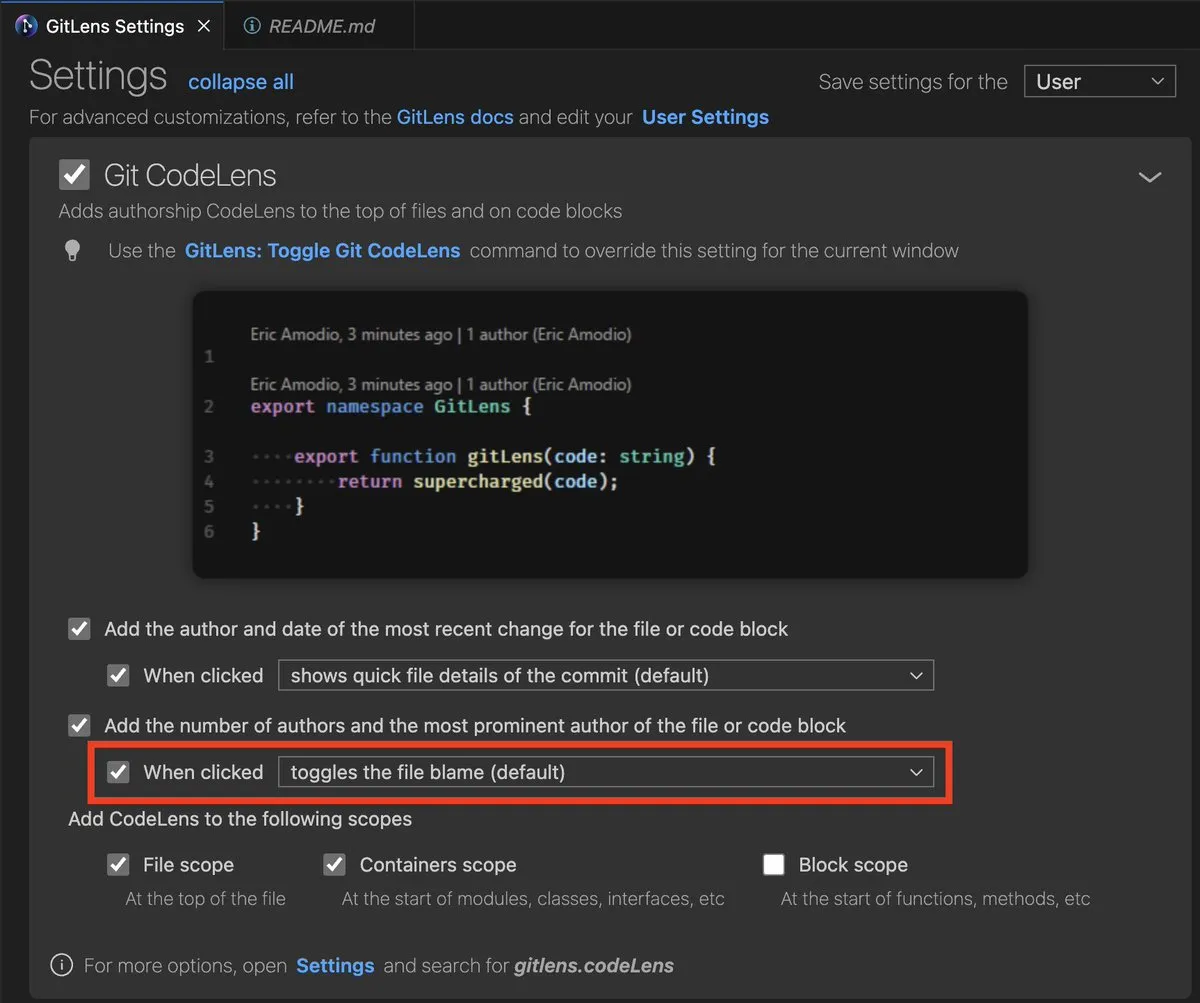
Task: Uncheck File scope
Action: click(x=118, y=864)
